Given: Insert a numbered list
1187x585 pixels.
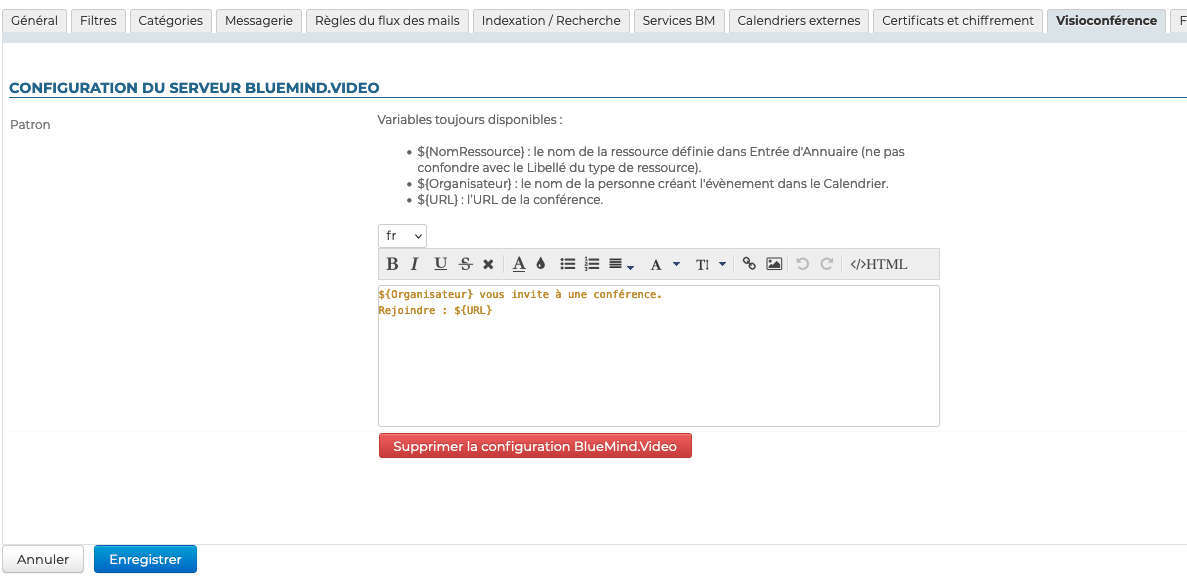Looking at the screenshot, I should 592,264.
